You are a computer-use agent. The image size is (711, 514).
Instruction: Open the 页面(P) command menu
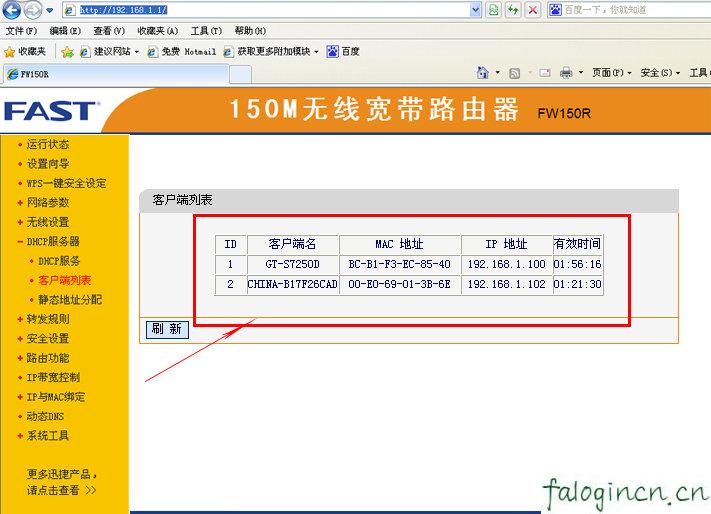coord(612,73)
